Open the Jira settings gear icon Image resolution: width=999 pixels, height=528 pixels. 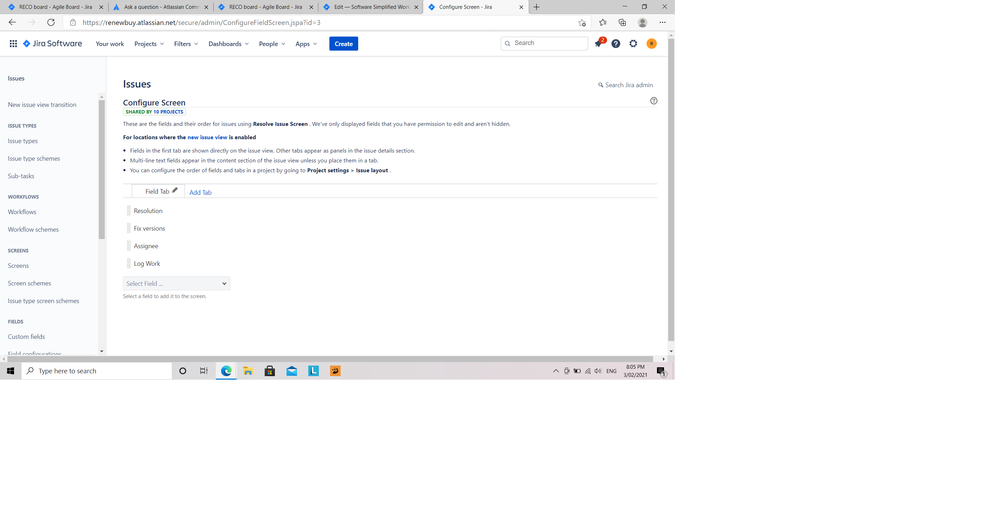(633, 44)
